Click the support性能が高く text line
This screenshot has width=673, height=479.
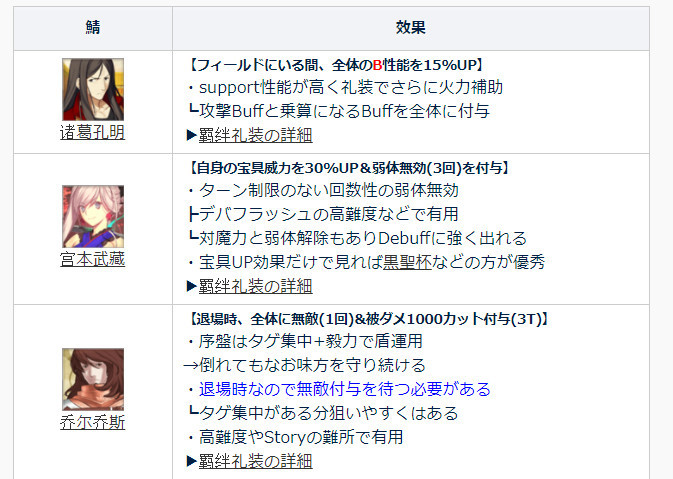pyautogui.click(x=351, y=87)
